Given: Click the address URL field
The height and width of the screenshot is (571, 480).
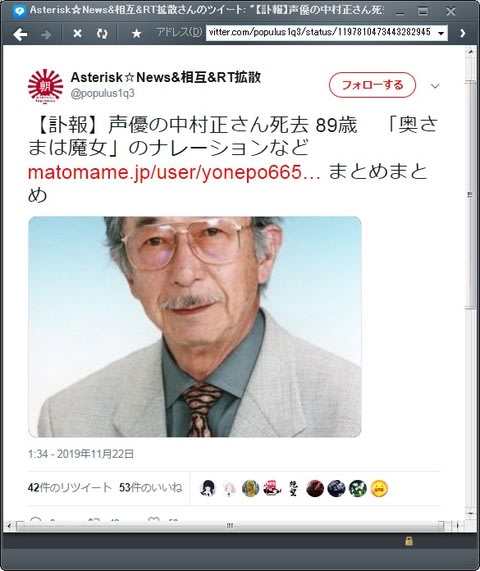Looking at the screenshot, I should [321, 32].
